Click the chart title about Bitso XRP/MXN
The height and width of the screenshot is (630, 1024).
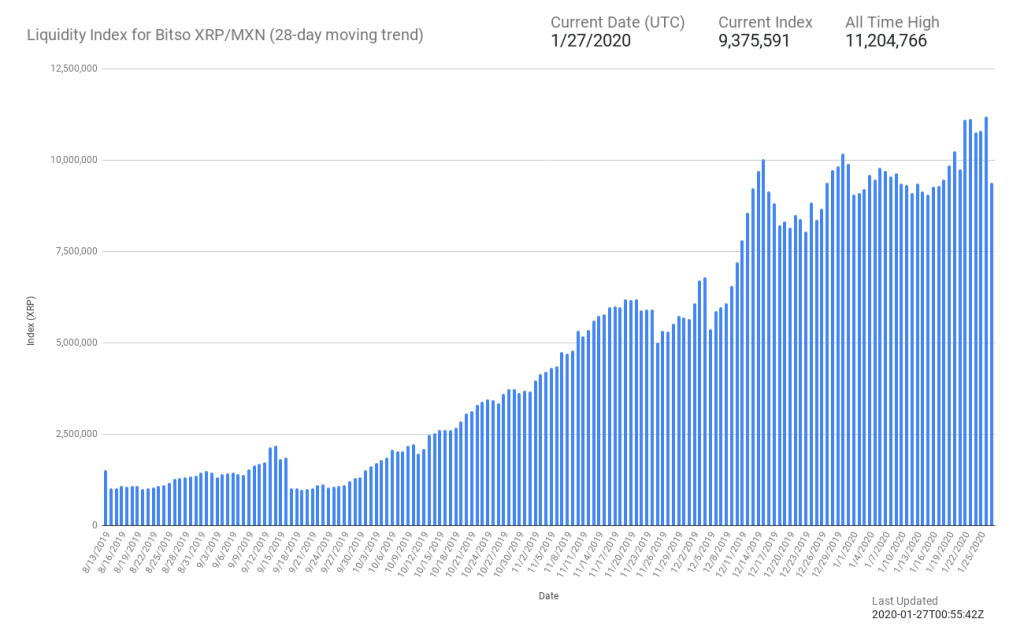224,35
